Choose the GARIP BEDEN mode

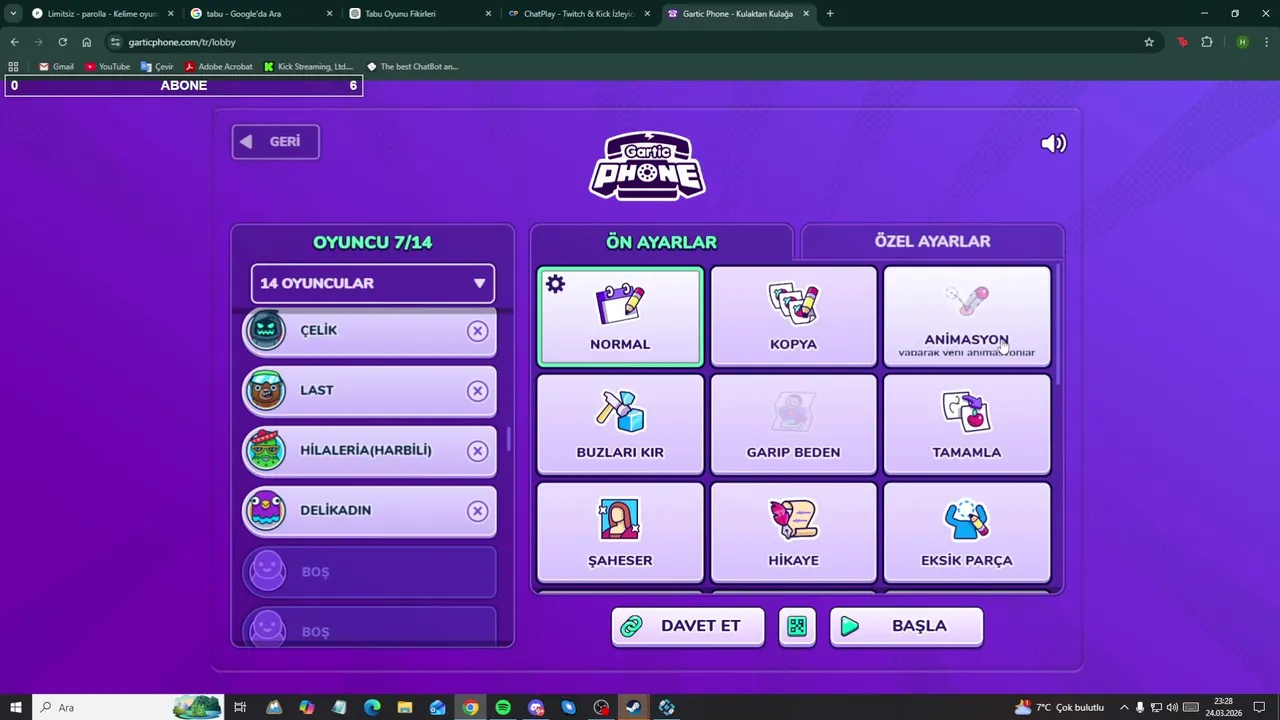tap(793, 424)
